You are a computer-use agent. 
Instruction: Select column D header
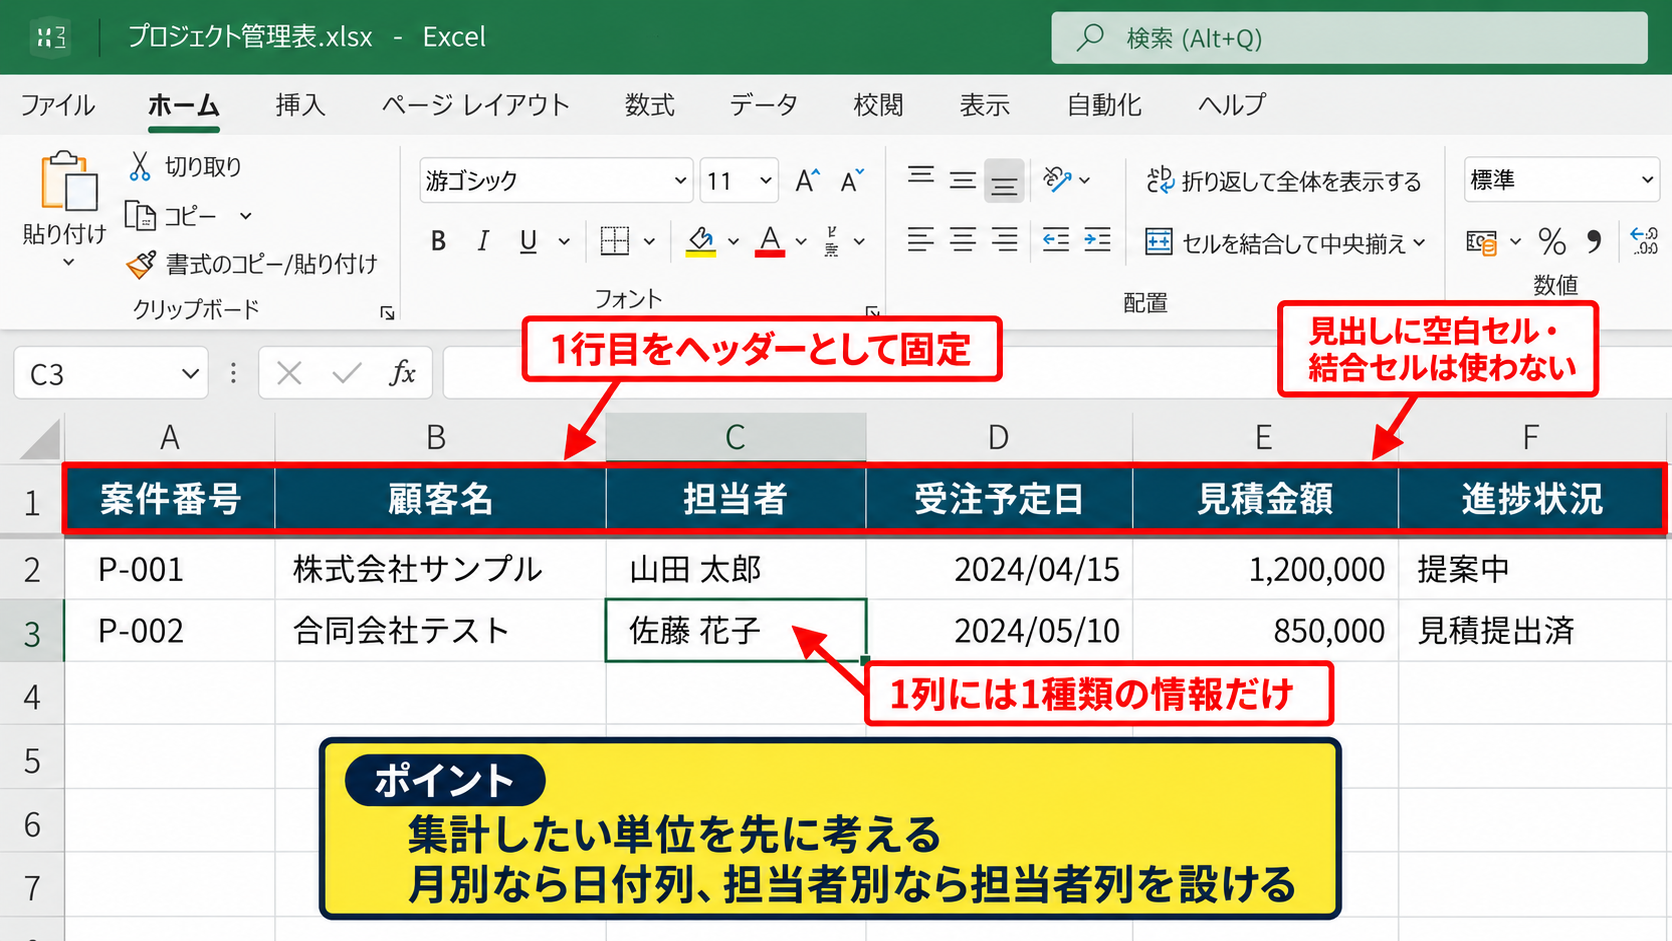998,437
